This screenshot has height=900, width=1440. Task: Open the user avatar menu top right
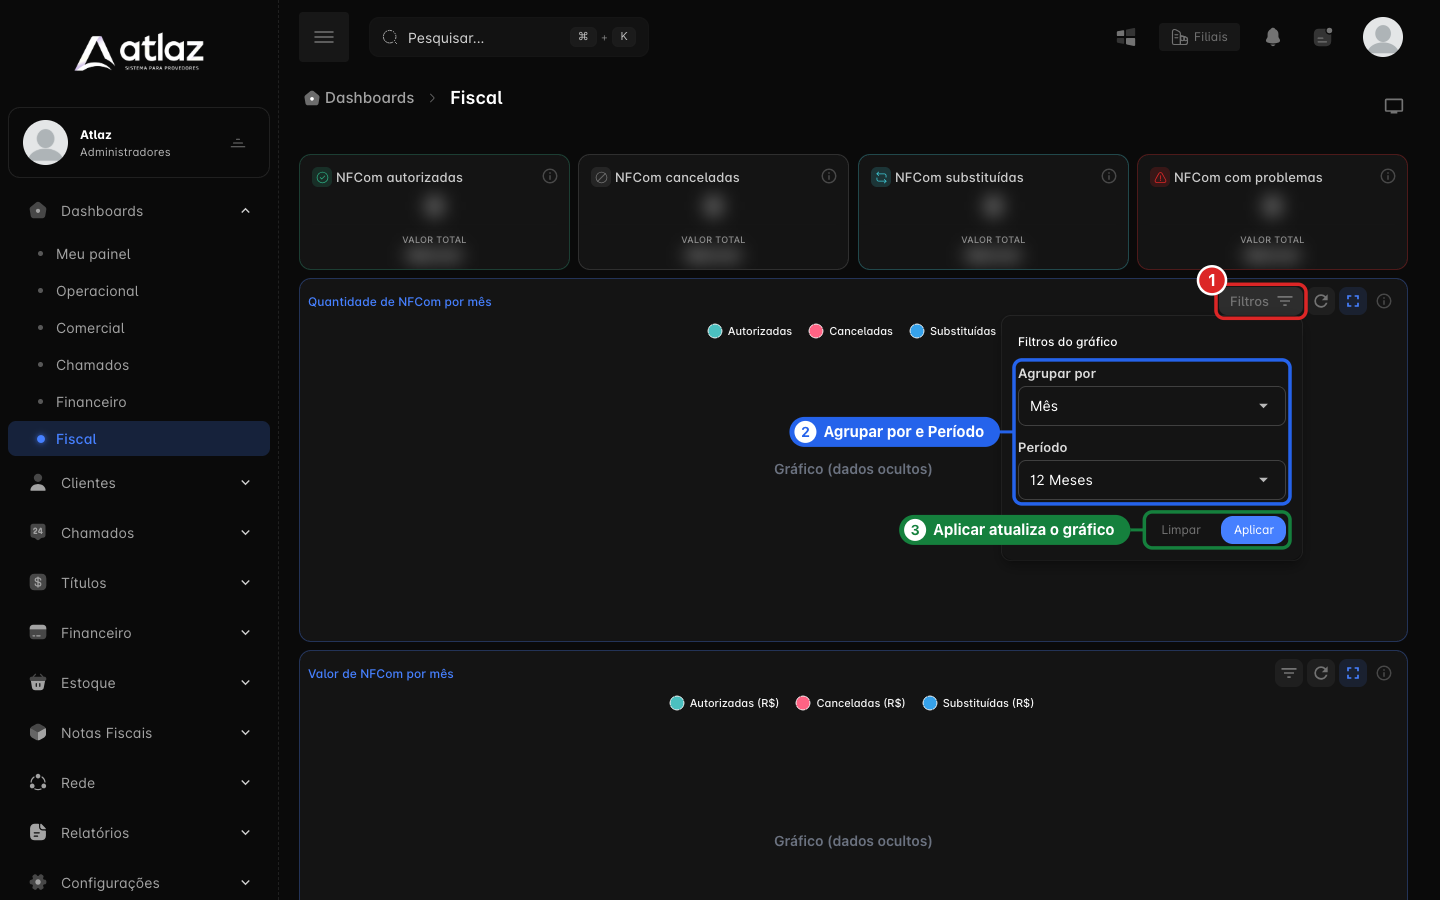tap(1383, 37)
